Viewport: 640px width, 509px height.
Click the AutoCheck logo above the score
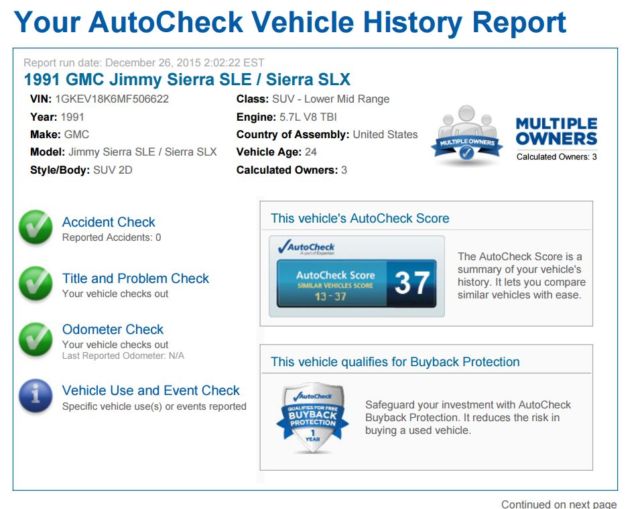point(306,247)
